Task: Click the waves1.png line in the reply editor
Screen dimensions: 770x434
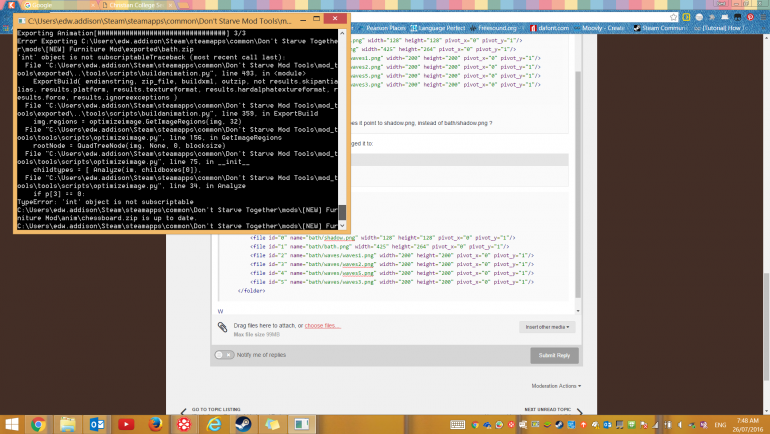Action: click(392, 255)
